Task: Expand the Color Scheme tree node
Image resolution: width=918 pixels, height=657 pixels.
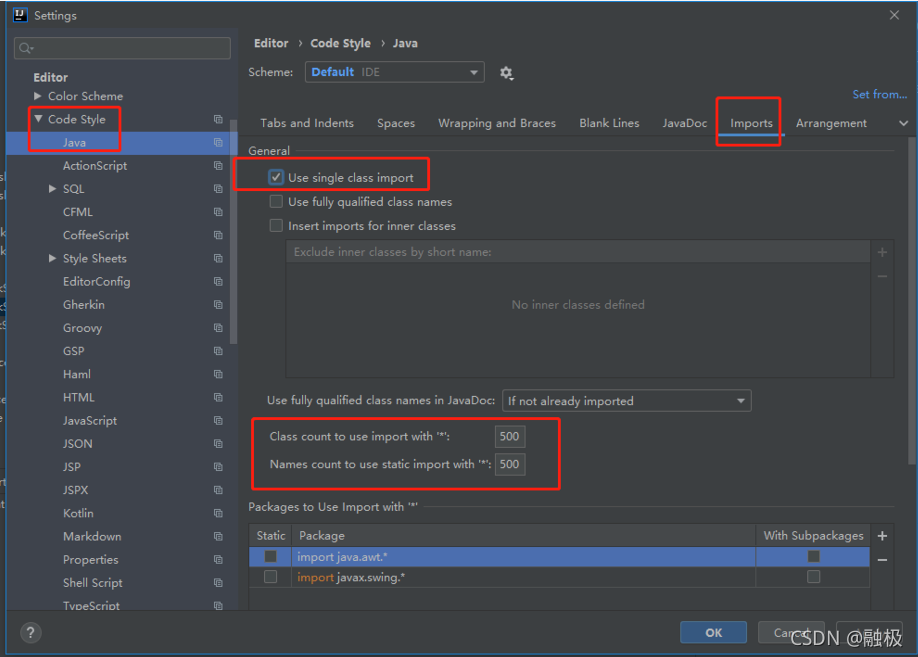Action: (x=37, y=96)
